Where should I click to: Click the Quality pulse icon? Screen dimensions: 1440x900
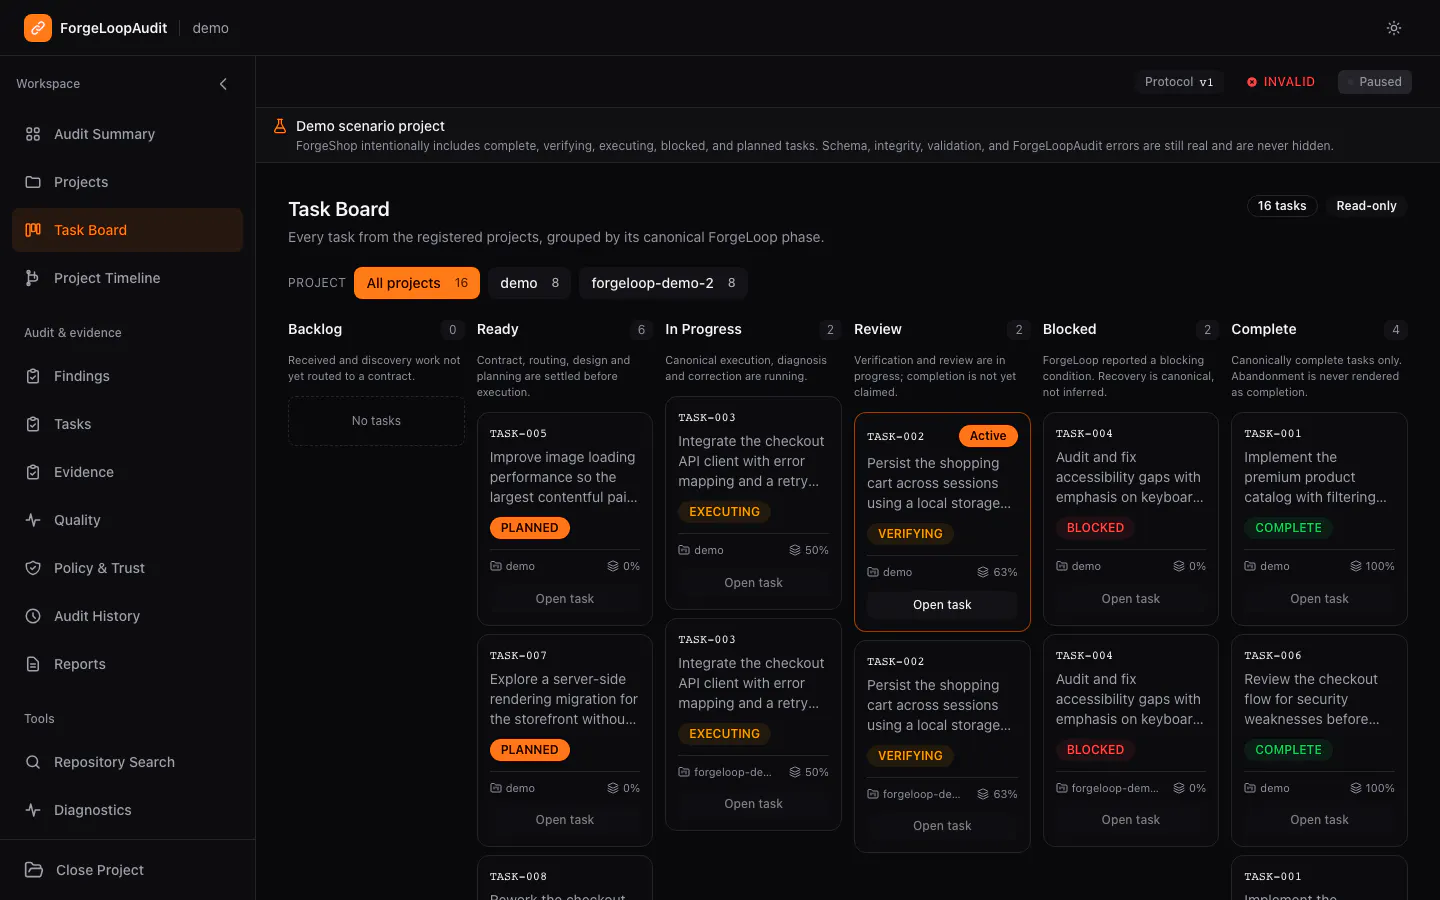33,520
